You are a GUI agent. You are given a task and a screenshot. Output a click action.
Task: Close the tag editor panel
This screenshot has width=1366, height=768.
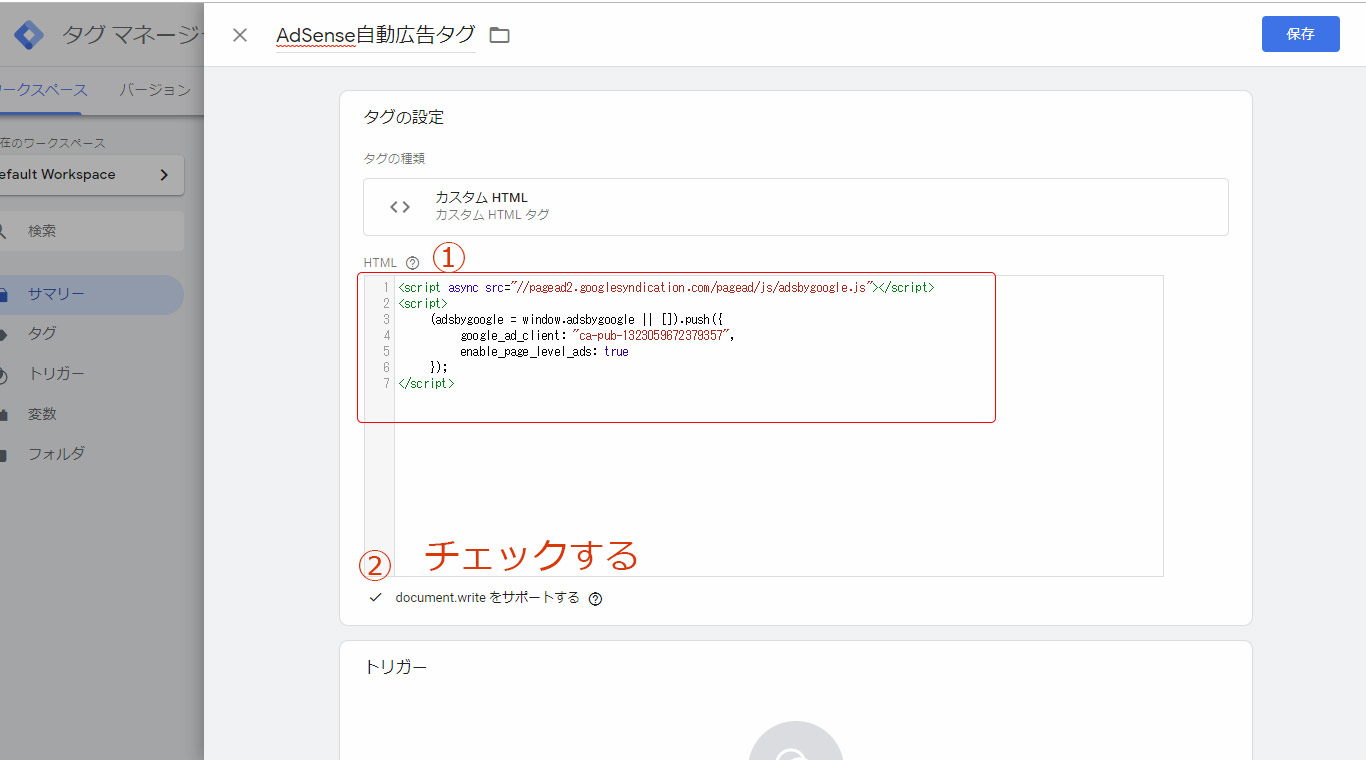pyautogui.click(x=240, y=35)
